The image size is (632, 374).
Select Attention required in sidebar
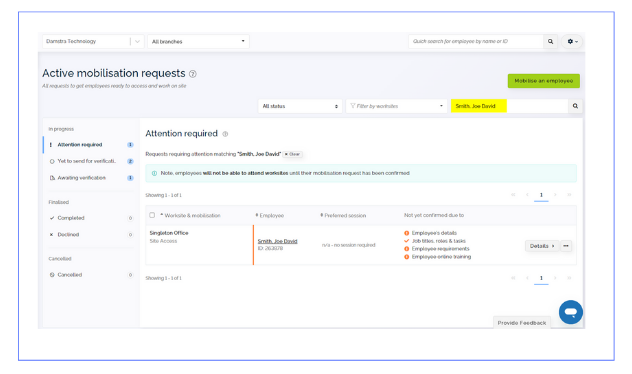click(x=91, y=145)
